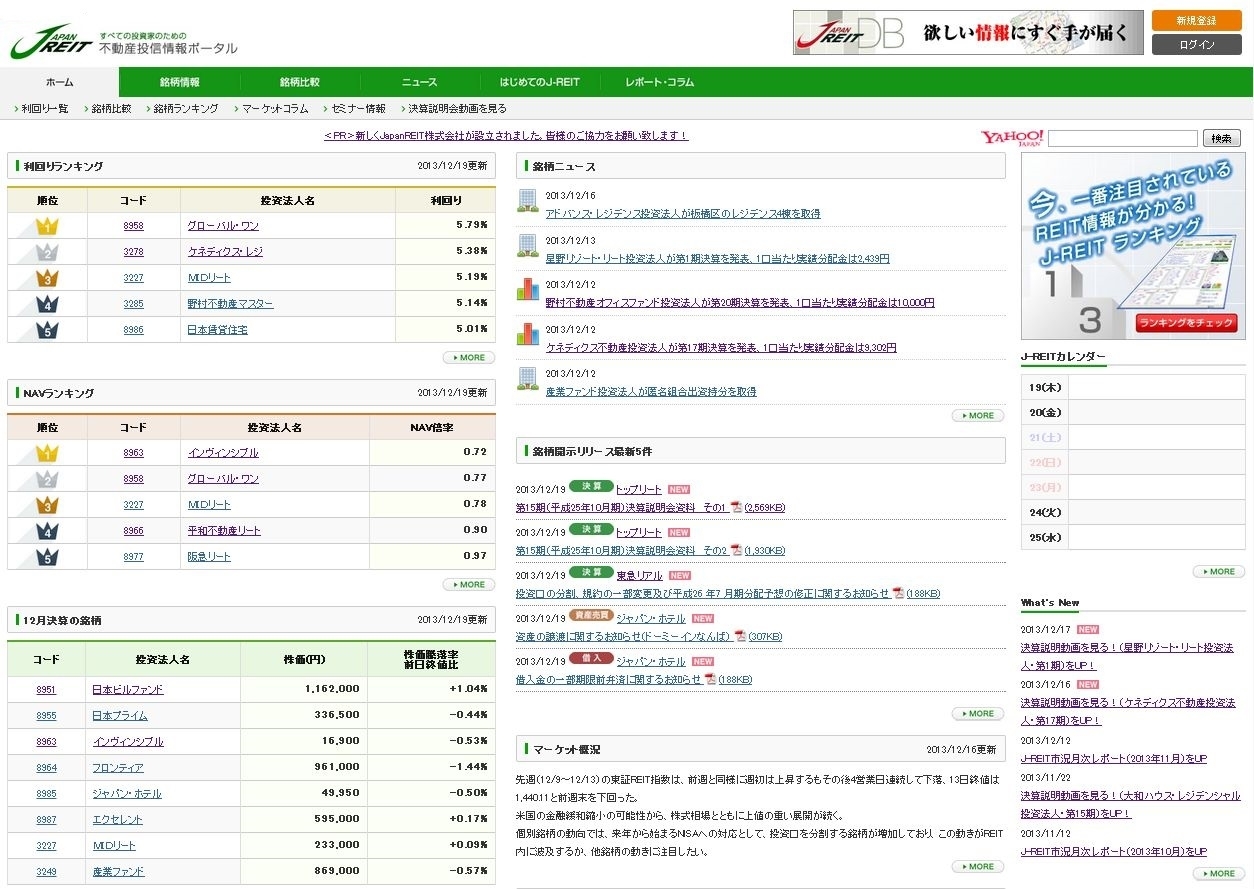Viewport: 1254px width, 889px height.
Task: Click MORE under the マーケット概況 text
Action: pos(978,866)
